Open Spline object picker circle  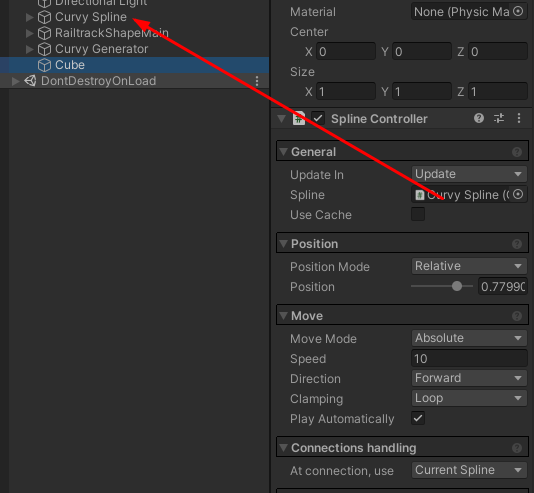518,194
